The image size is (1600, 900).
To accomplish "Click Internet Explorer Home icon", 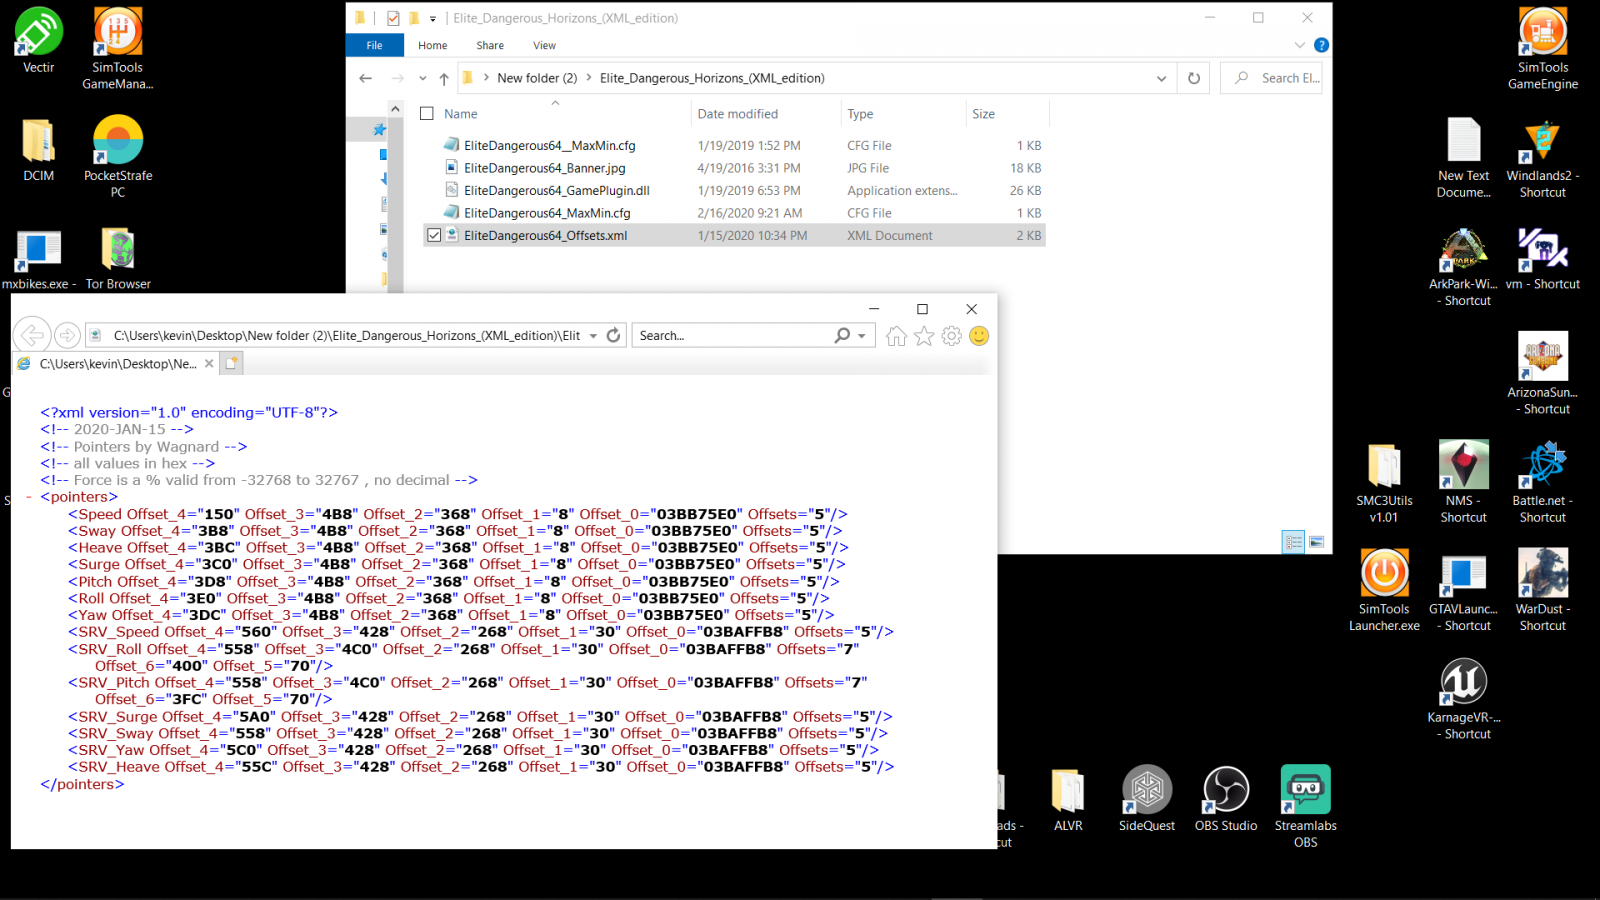I will 896,336.
